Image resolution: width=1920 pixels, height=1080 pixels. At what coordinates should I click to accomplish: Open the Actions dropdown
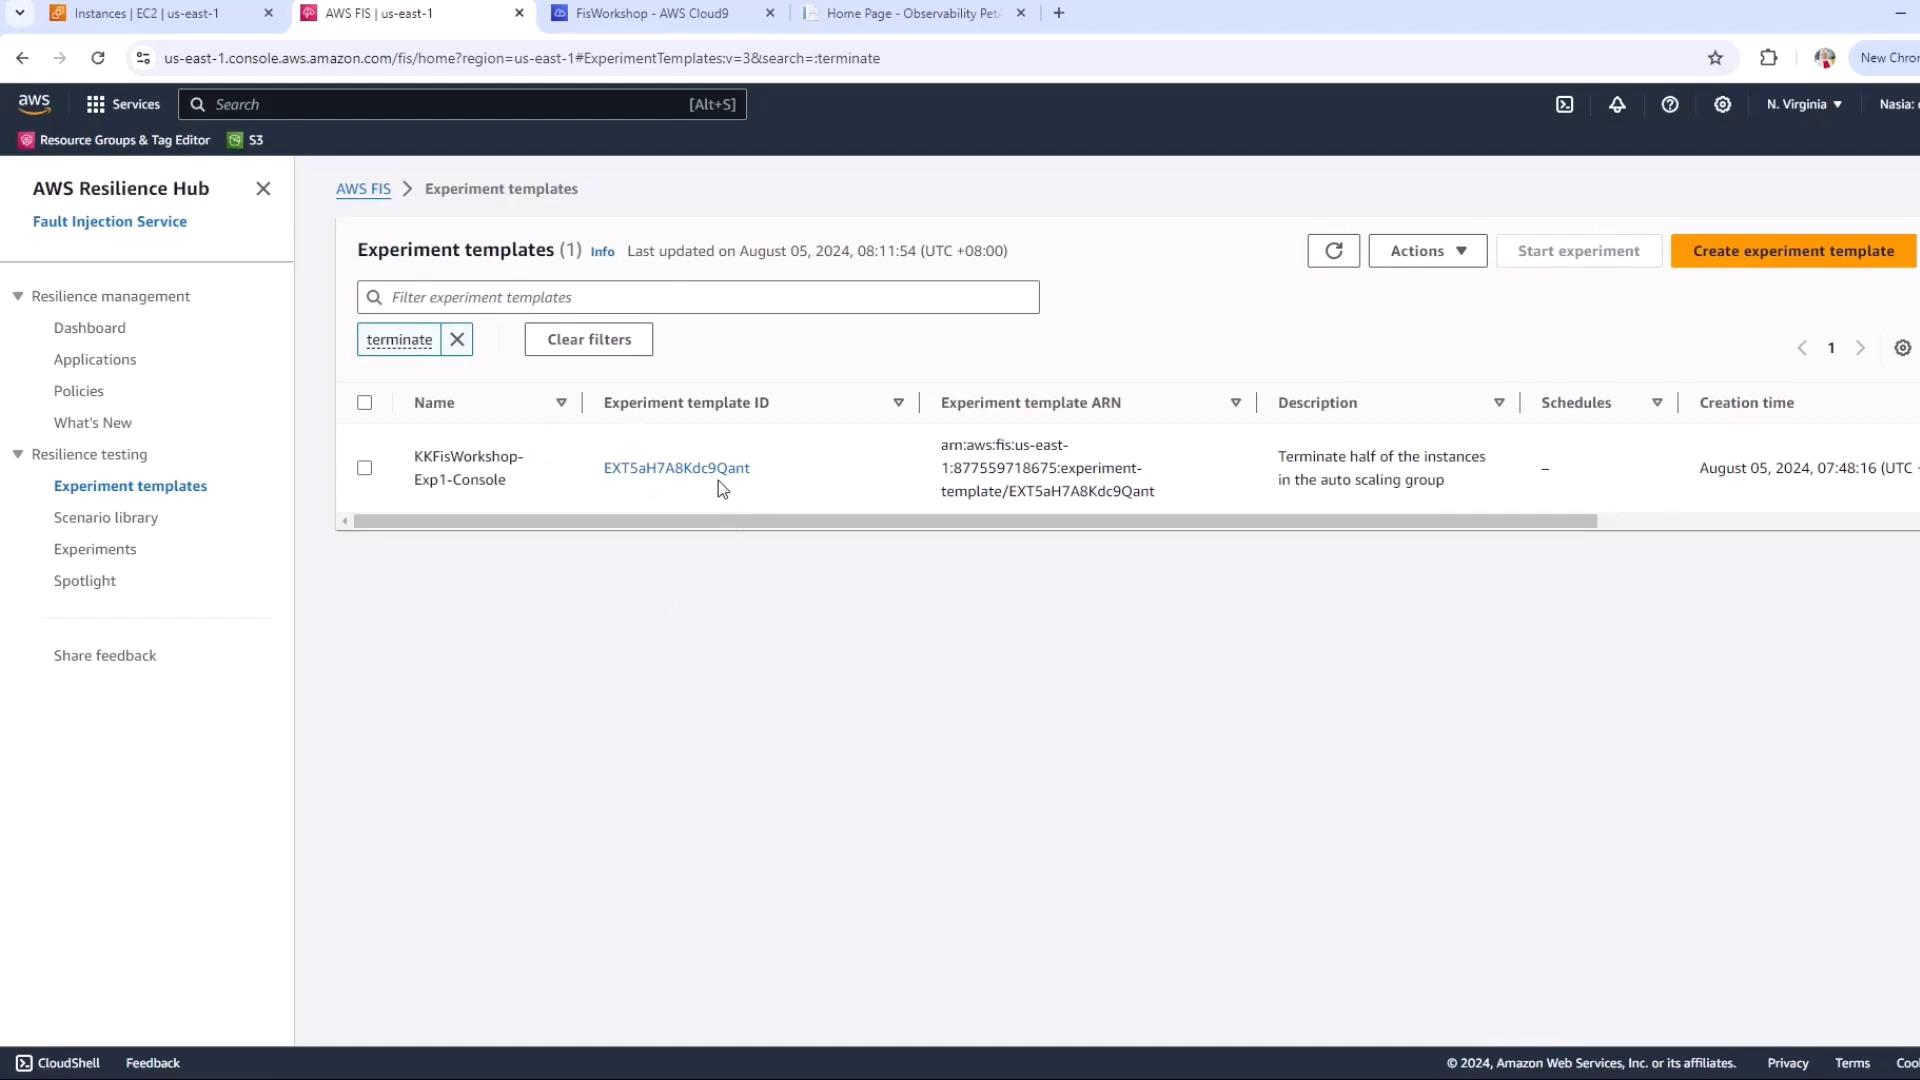[x=1427, y=251]
